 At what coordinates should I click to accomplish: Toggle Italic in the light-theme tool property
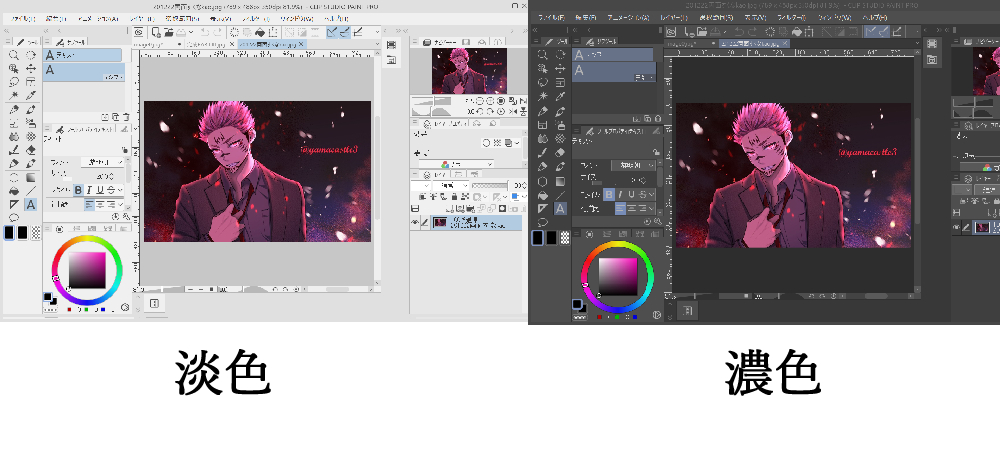[89, 190]
